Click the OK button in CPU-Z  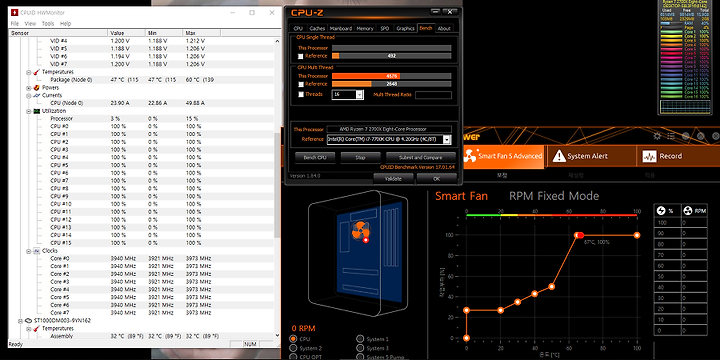[x=436, y=179]
